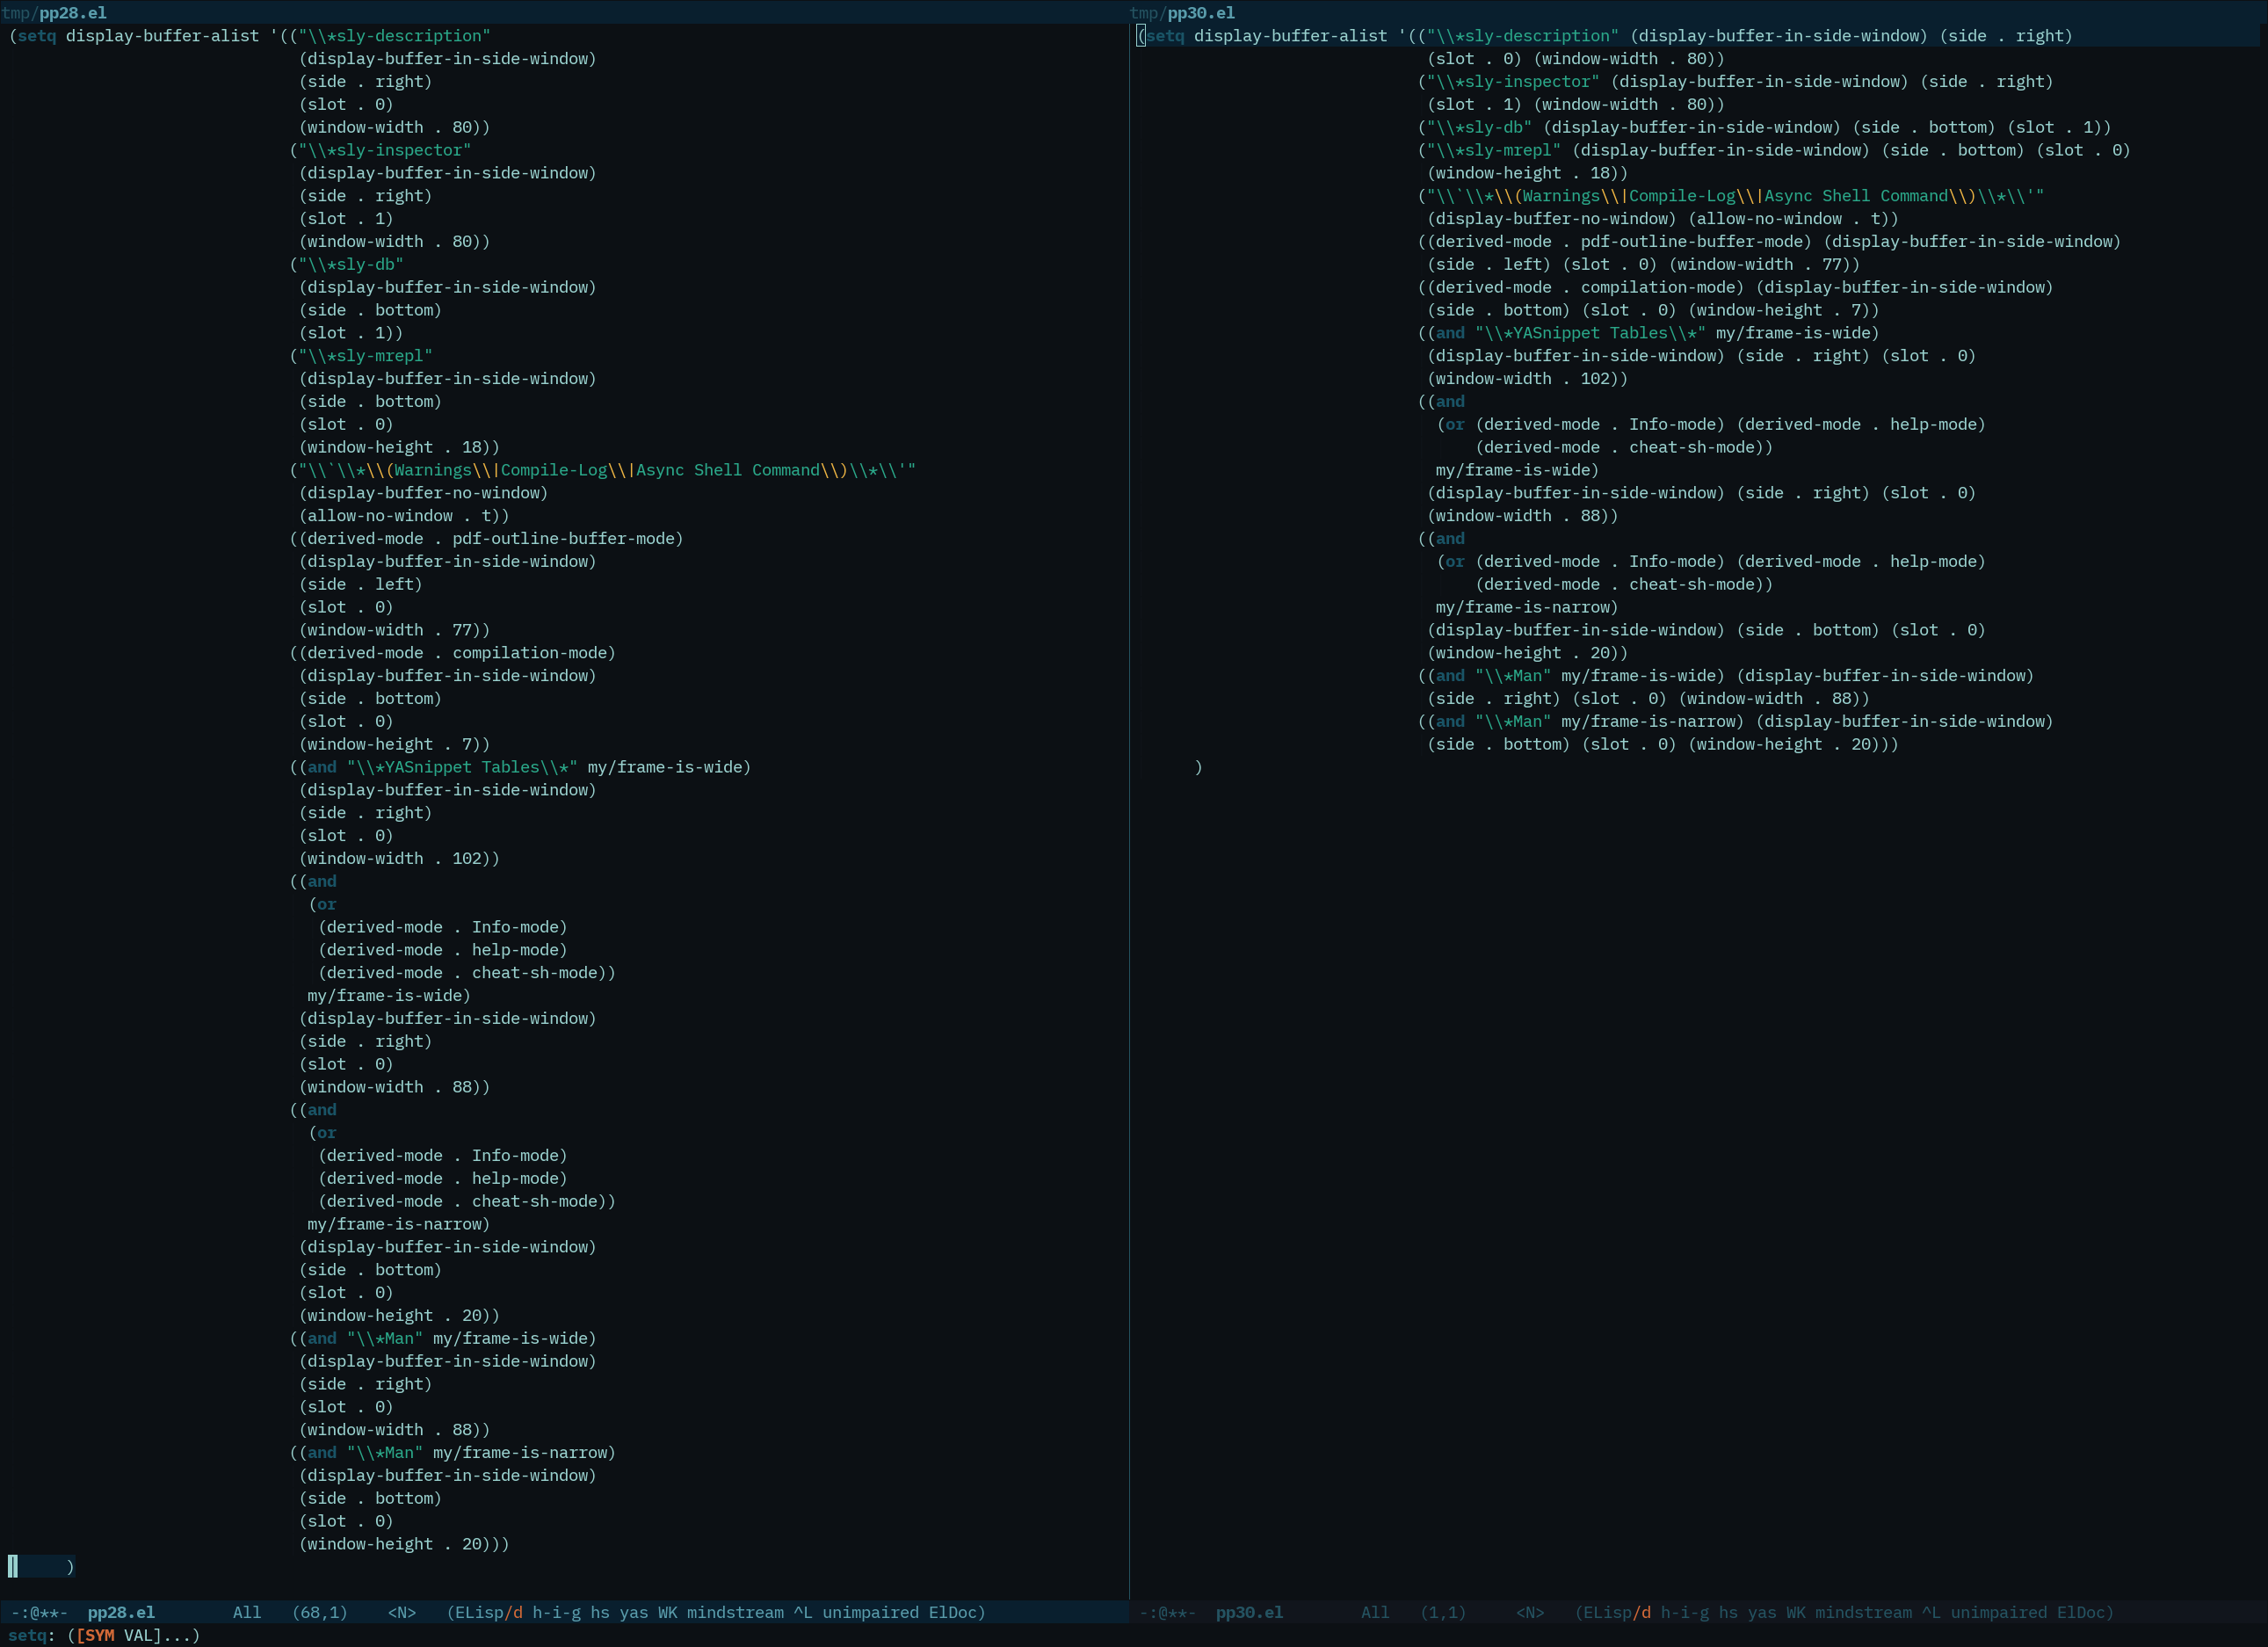Viewport: 2268px width, 1647px height.
Task: Click (window-width . 77)) line in pp28.el
Action: [394, 630]
